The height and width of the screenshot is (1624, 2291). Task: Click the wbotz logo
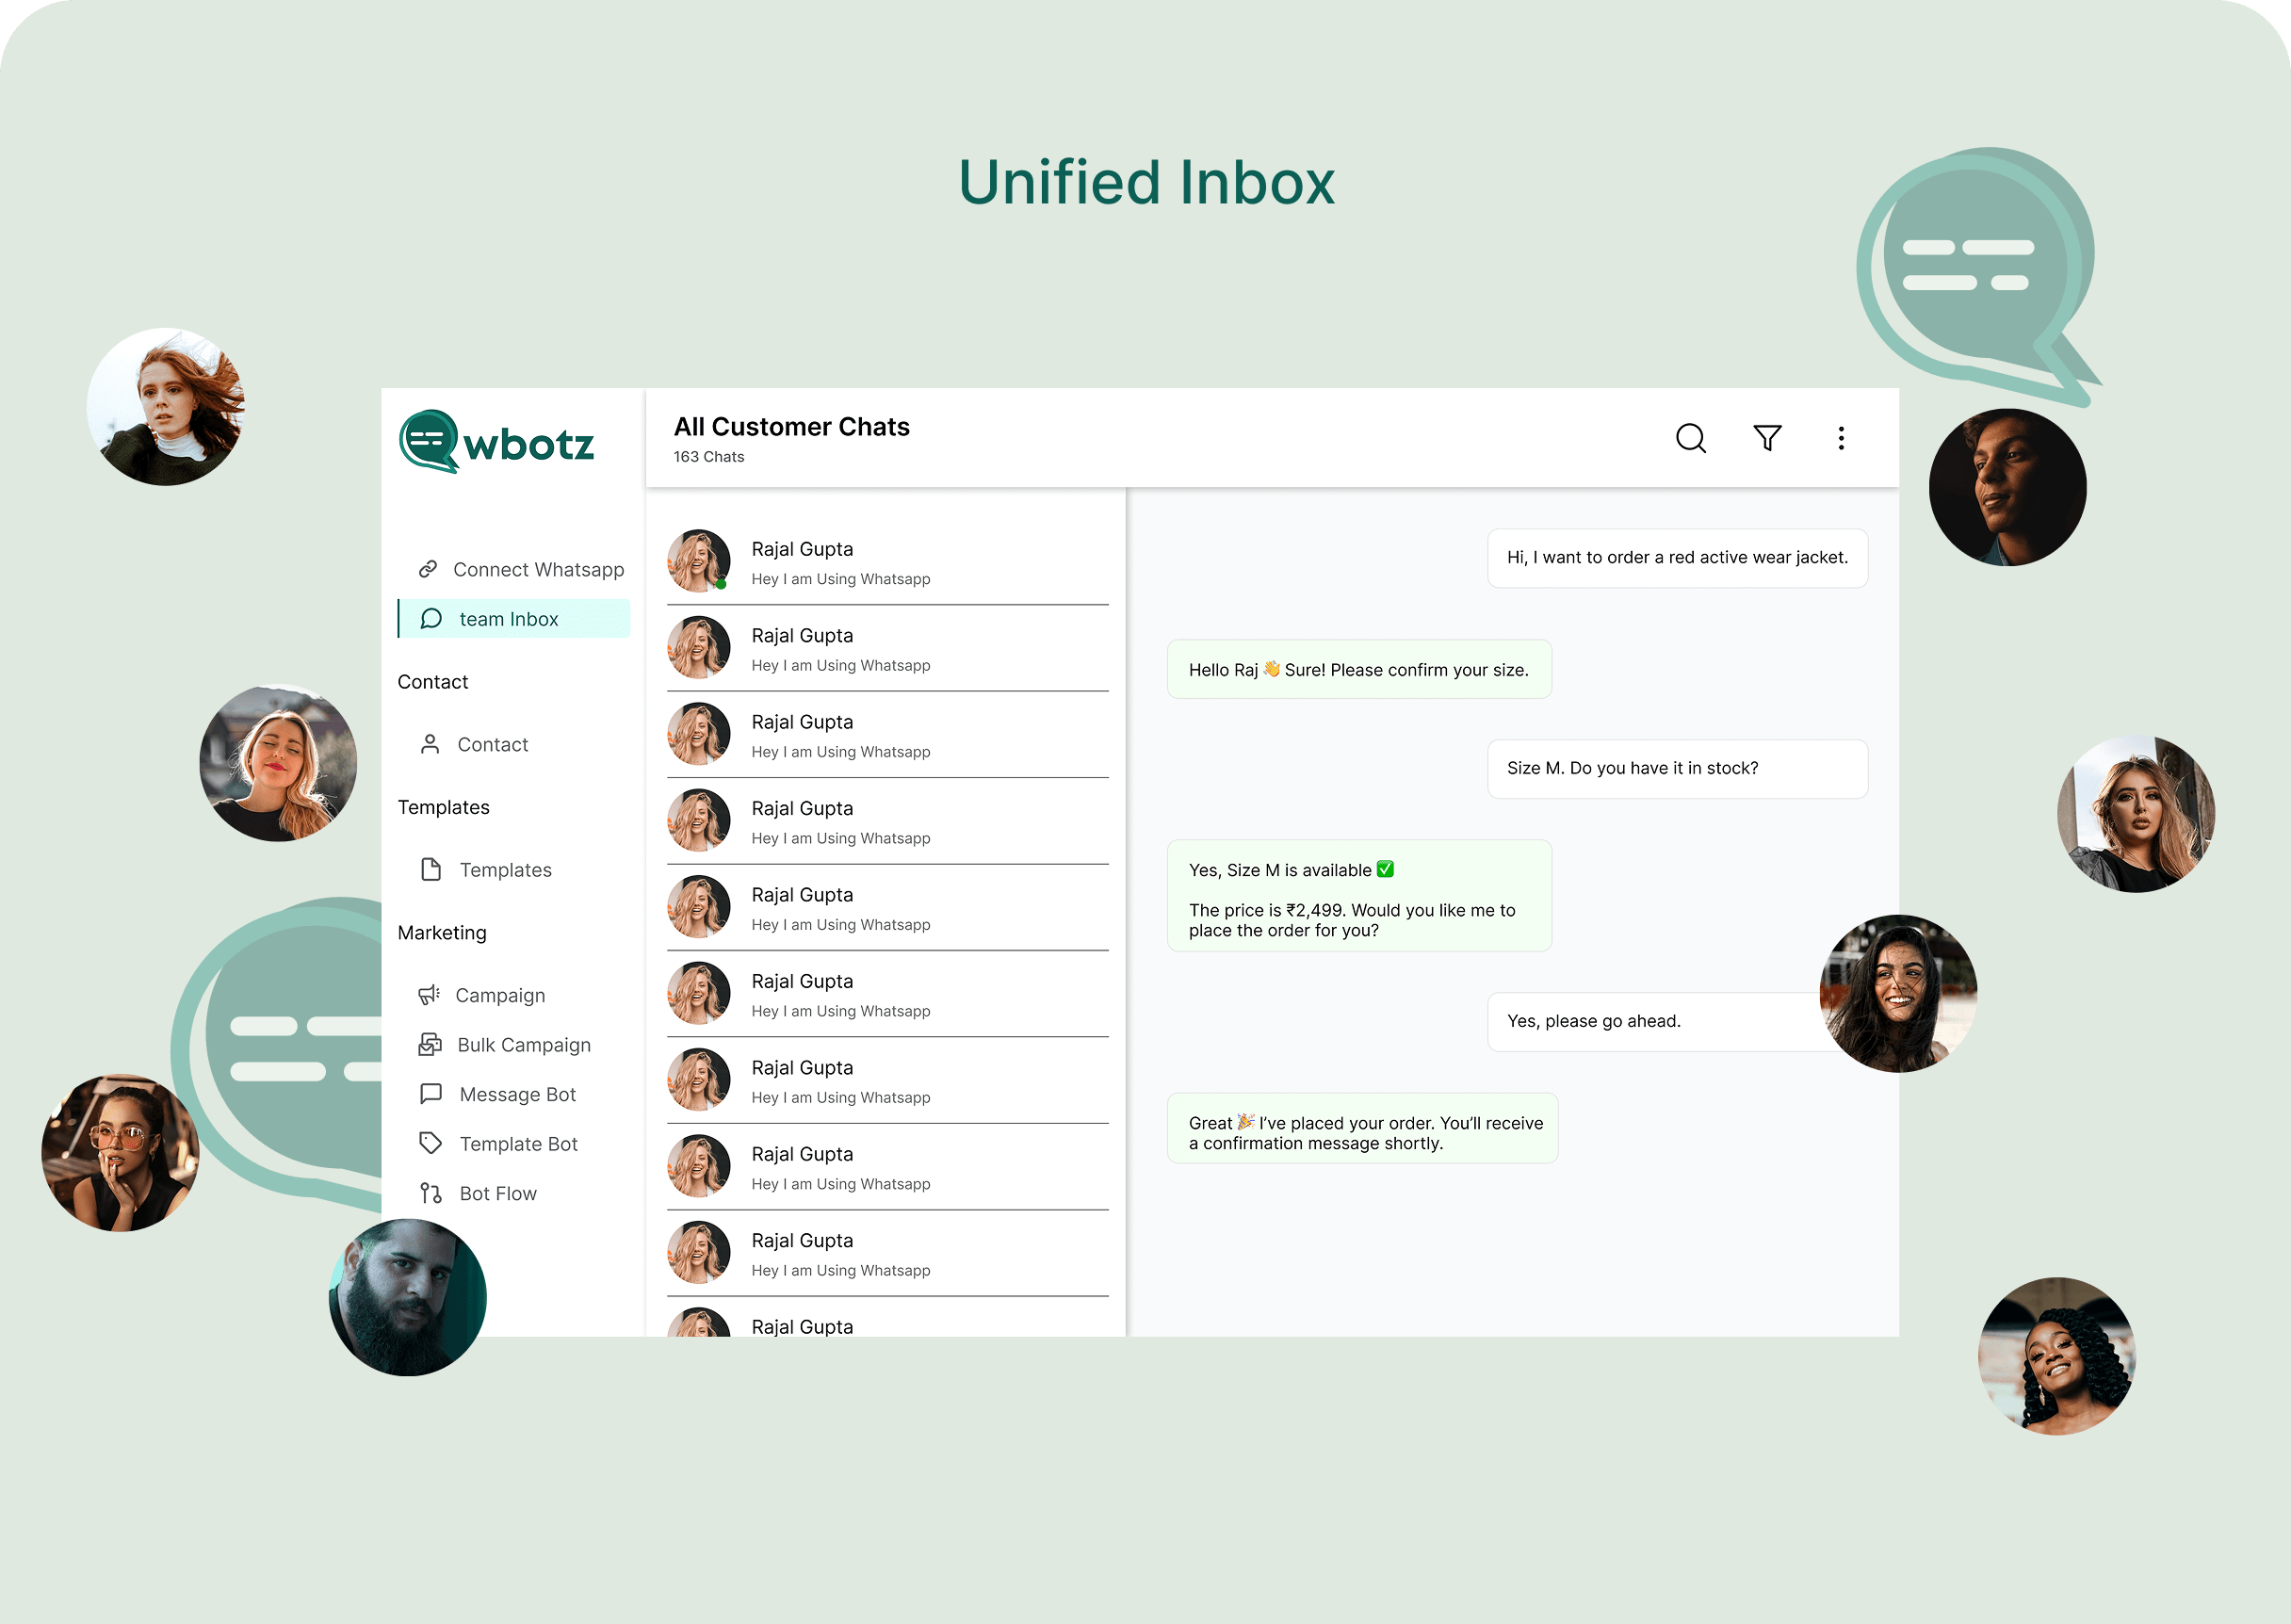tap(497, 442)
